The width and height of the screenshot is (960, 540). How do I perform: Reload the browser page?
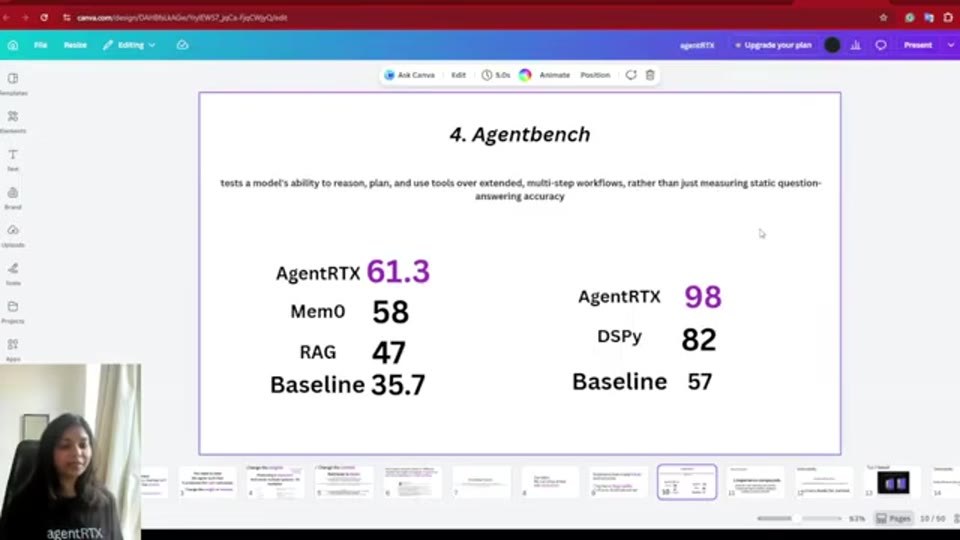[x=44, y=18]
